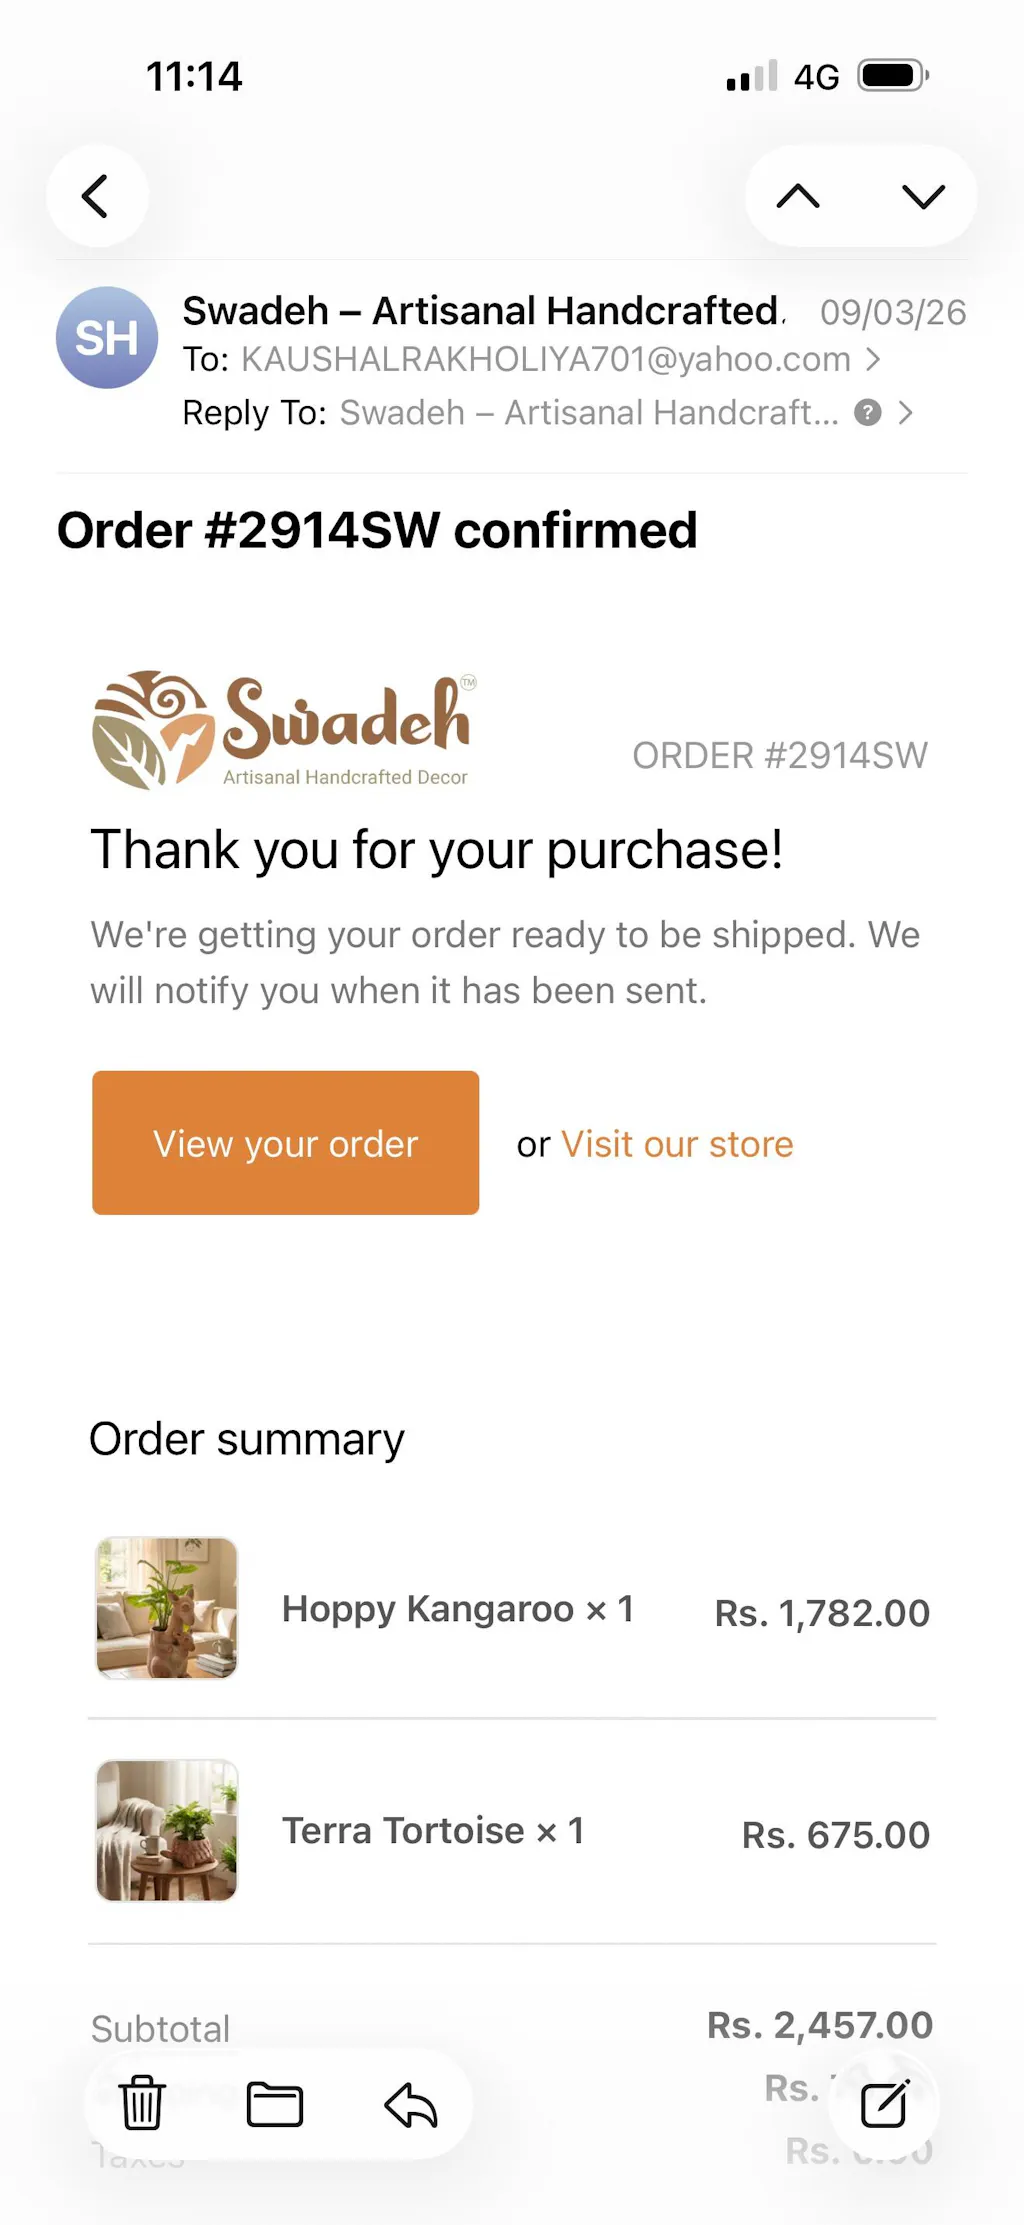The height and width of the screenshot is (2225, 1024).
Task: Tap the Terra Tortoise product thumbnail
Action: pos(167,1830)
